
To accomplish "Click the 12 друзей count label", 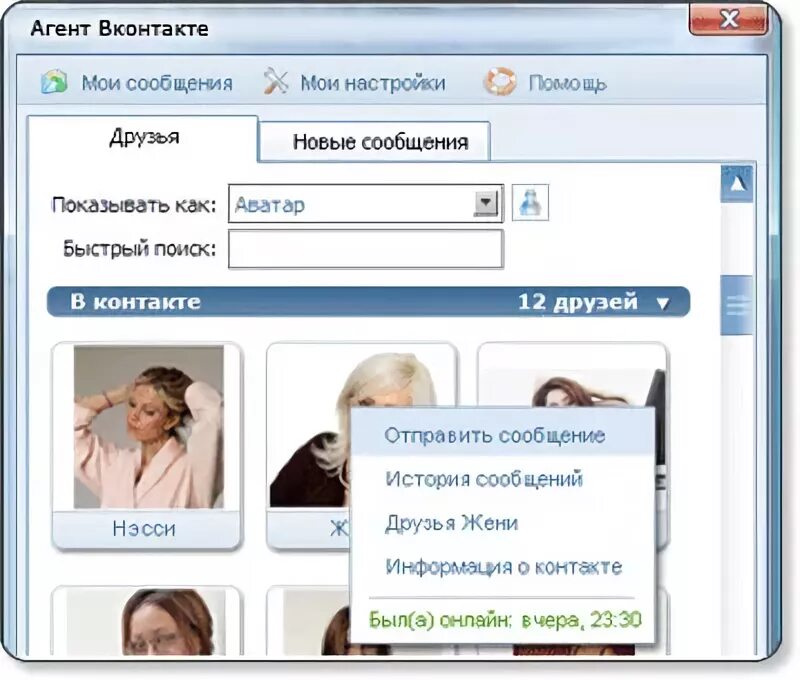I will click(578, 302).
